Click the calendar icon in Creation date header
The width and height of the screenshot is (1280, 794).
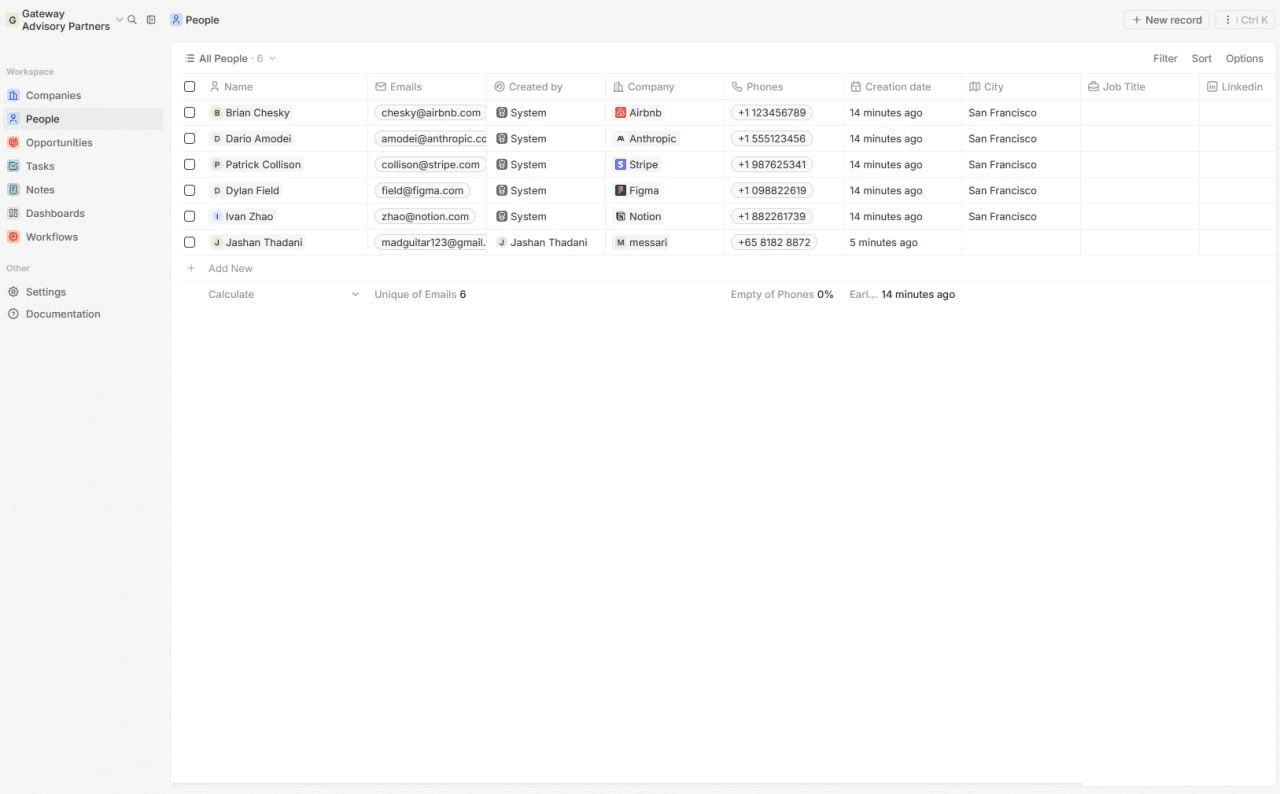(x=856, y=87)
